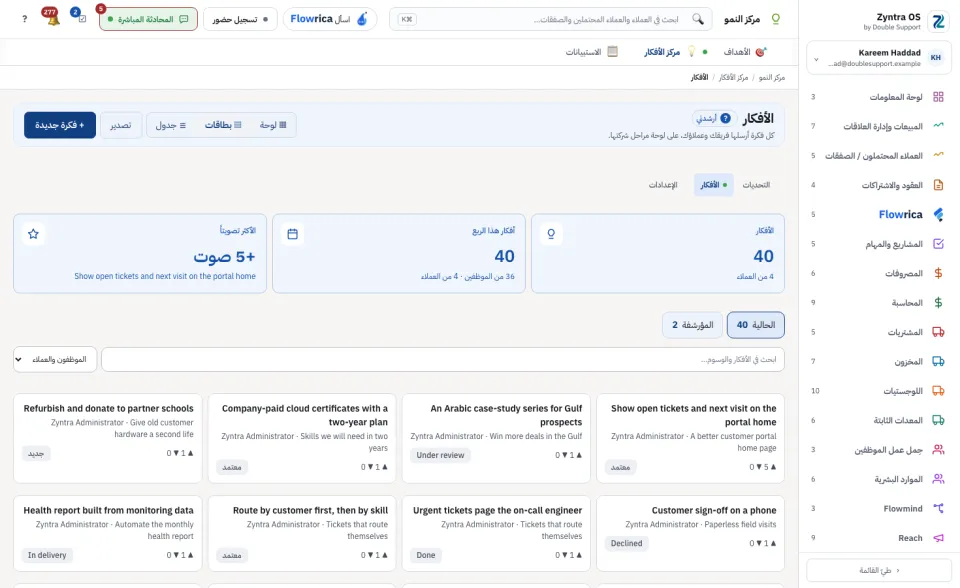
Task: Expand Kareem Haddad account menu
Action: (x=879, y=58)
